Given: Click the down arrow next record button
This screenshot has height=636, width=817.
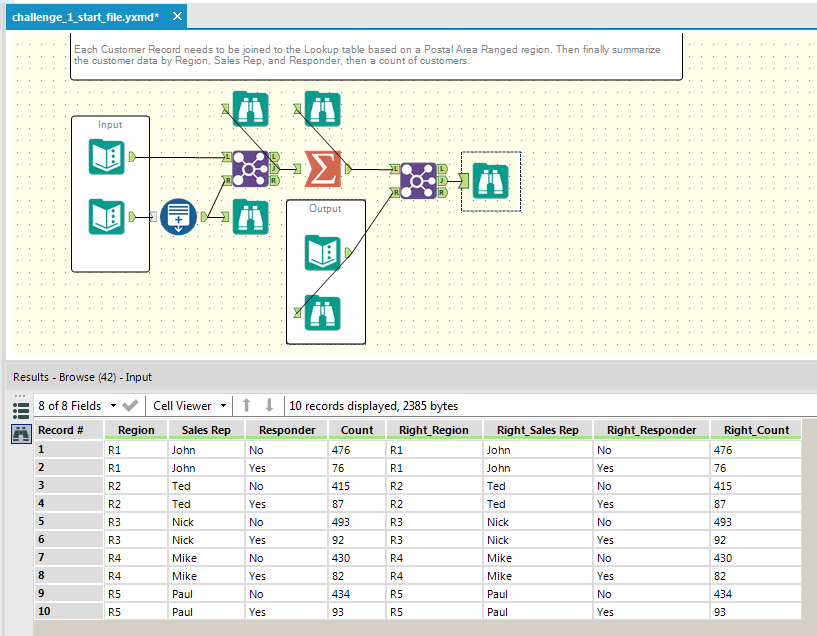Looking at the screenshot, I should (269, 406).
